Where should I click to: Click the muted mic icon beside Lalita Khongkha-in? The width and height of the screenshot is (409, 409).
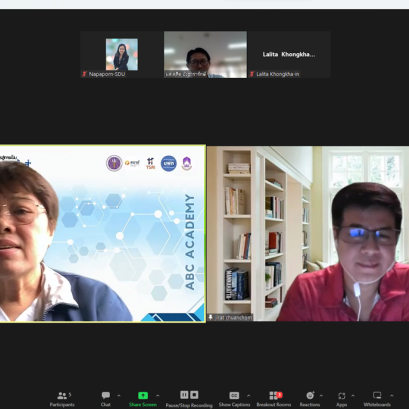(252, 74)
